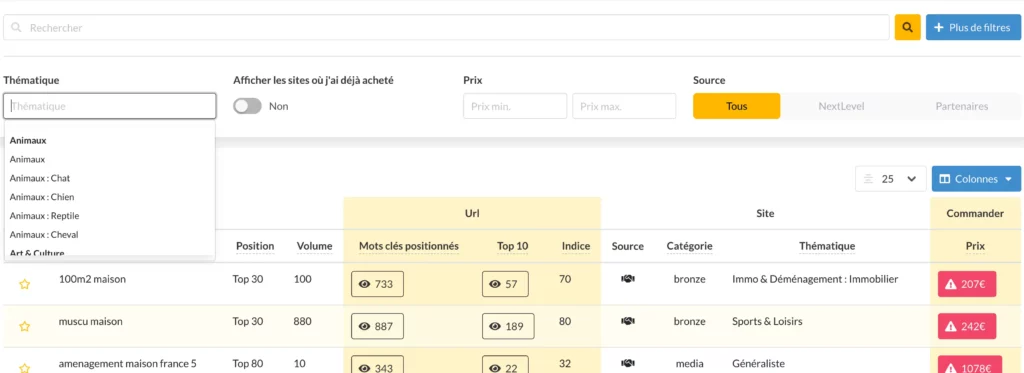Image resolution: width=1024 pixels, height=373 pixels.
Task: View the 733 positioned keywords
Action: (x=377, y=284)
